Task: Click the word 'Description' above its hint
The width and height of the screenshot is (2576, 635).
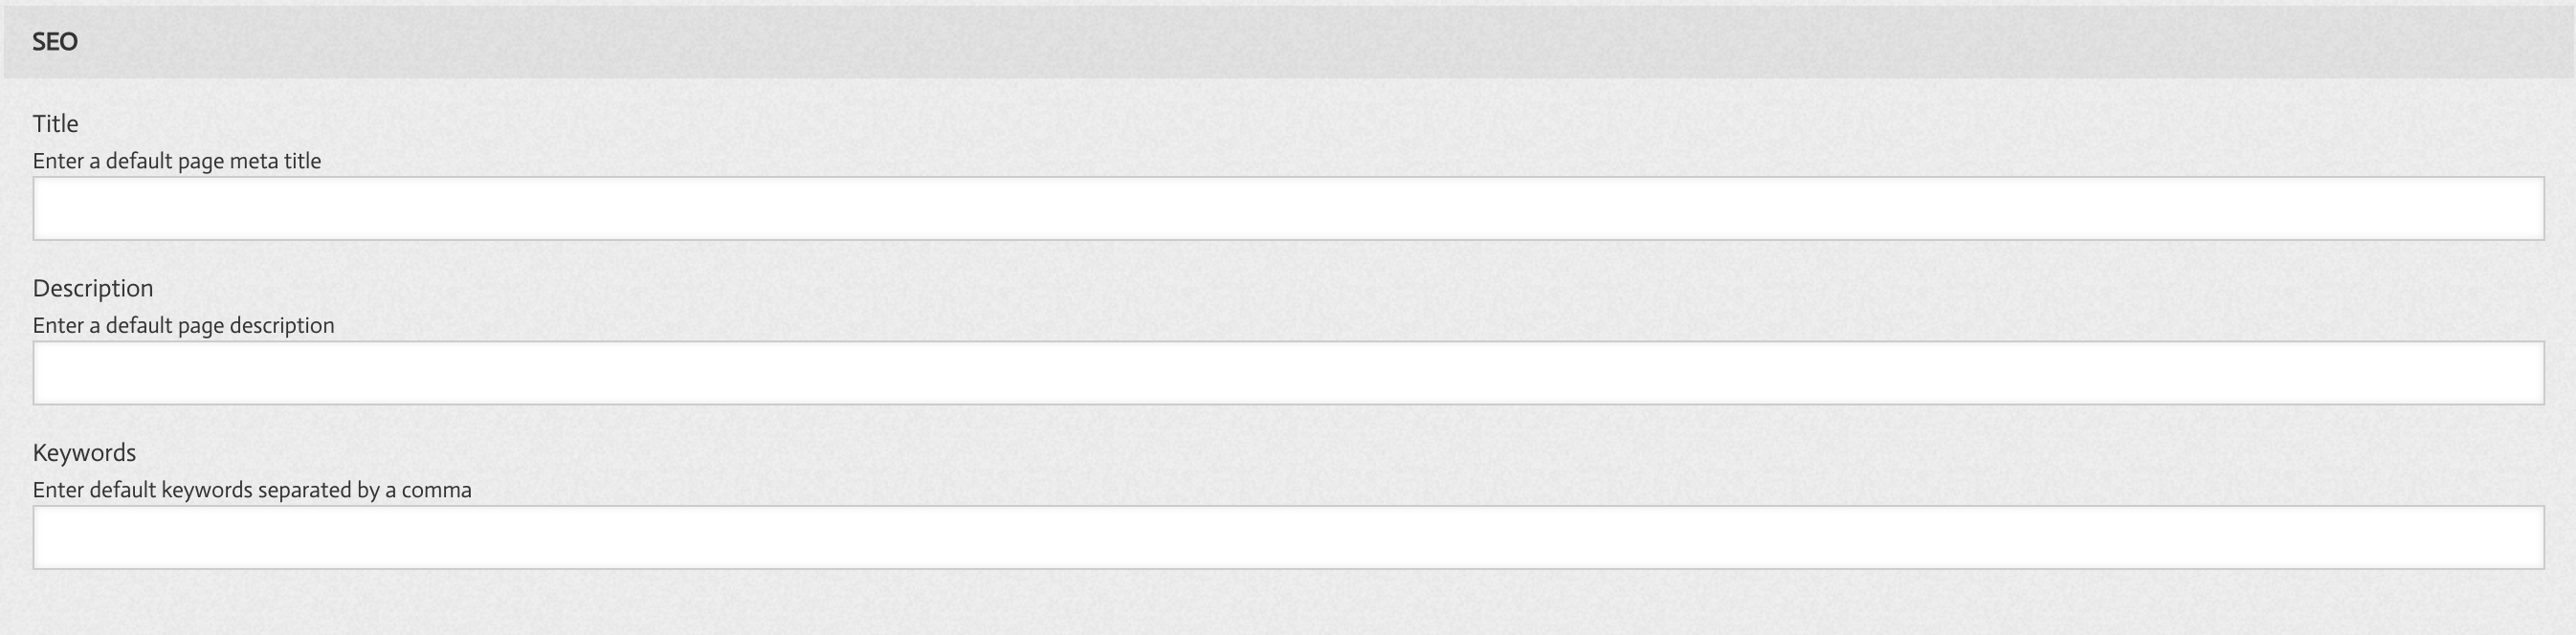Action: 93,289
